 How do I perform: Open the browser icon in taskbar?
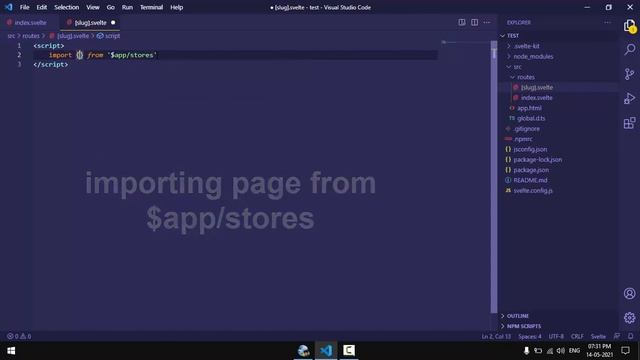pyautogui.click(x=303, y=351)
